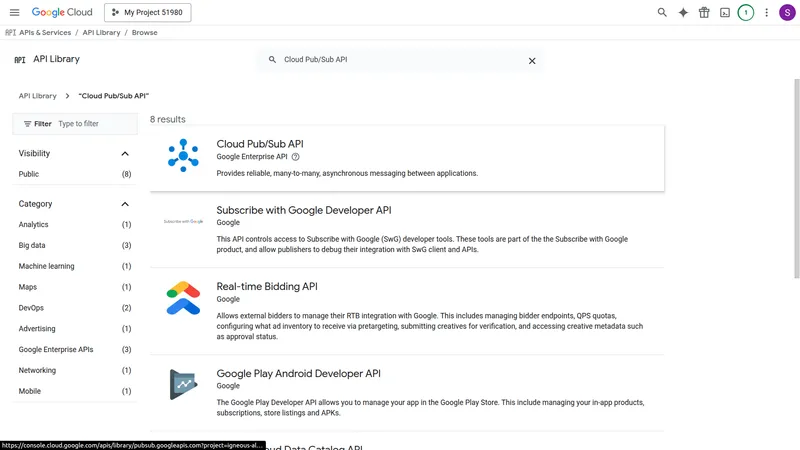Open the top bar search icon

pyautogui.click(x=662, y=12)
